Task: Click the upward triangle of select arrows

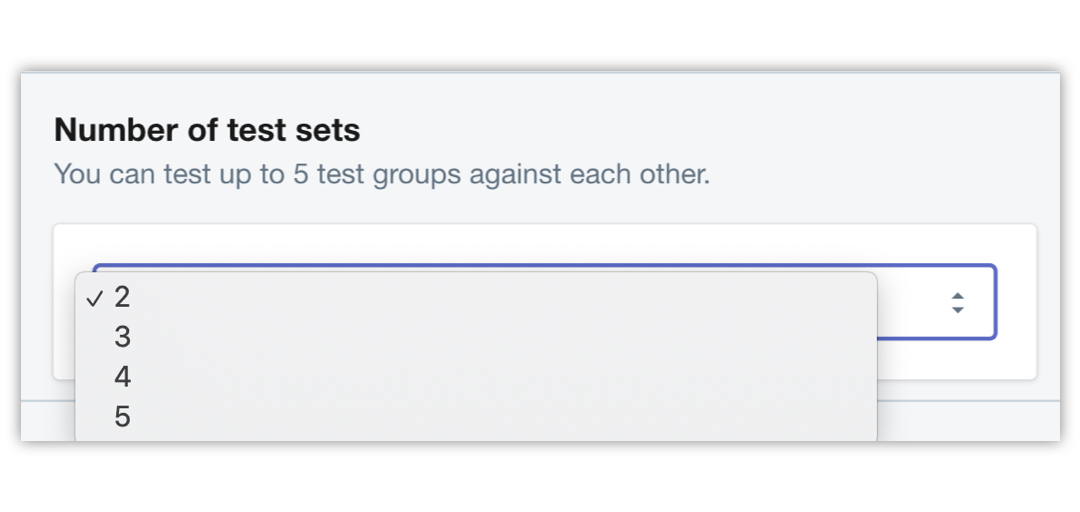Action: tap(957, 296)
